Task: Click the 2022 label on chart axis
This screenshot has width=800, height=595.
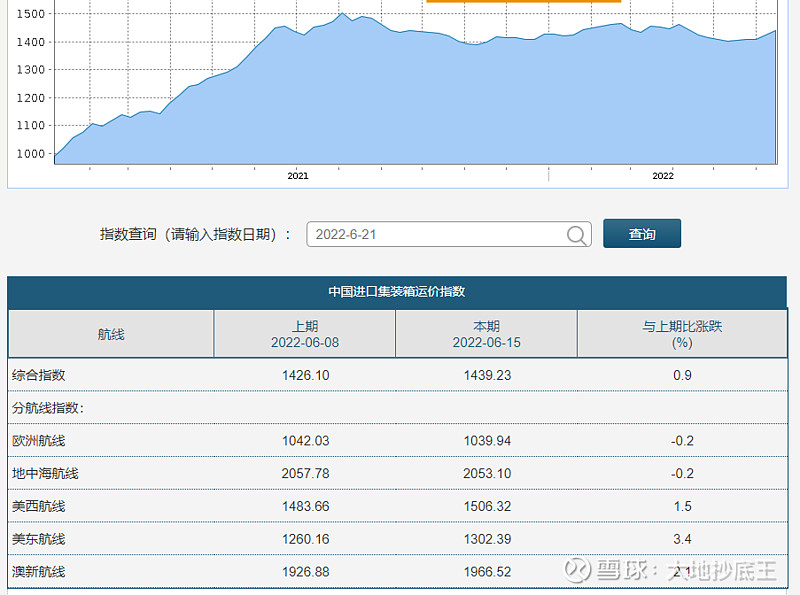Action: pos(663,176)
